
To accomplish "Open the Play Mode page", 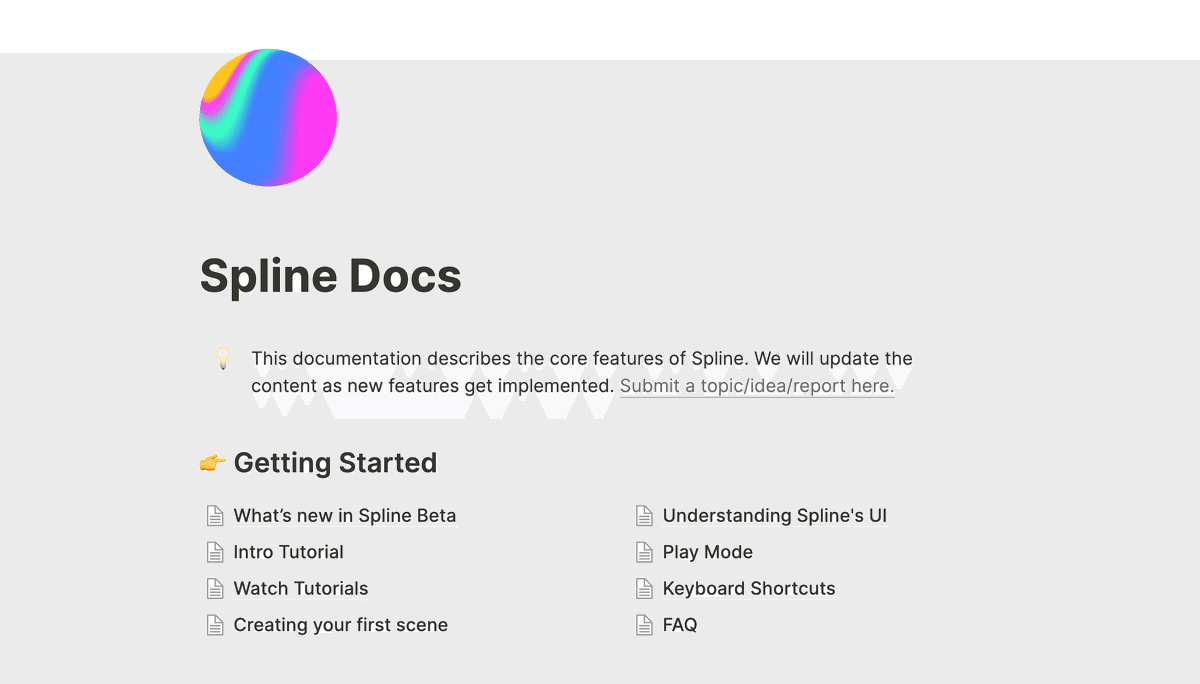I will (x=707, y=551).
